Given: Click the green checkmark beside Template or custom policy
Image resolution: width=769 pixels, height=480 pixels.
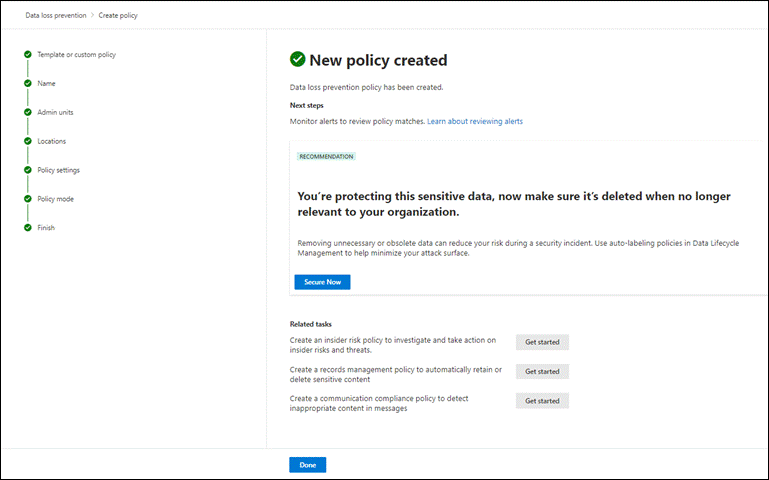Looking at the screenshot, I should 28,54.
